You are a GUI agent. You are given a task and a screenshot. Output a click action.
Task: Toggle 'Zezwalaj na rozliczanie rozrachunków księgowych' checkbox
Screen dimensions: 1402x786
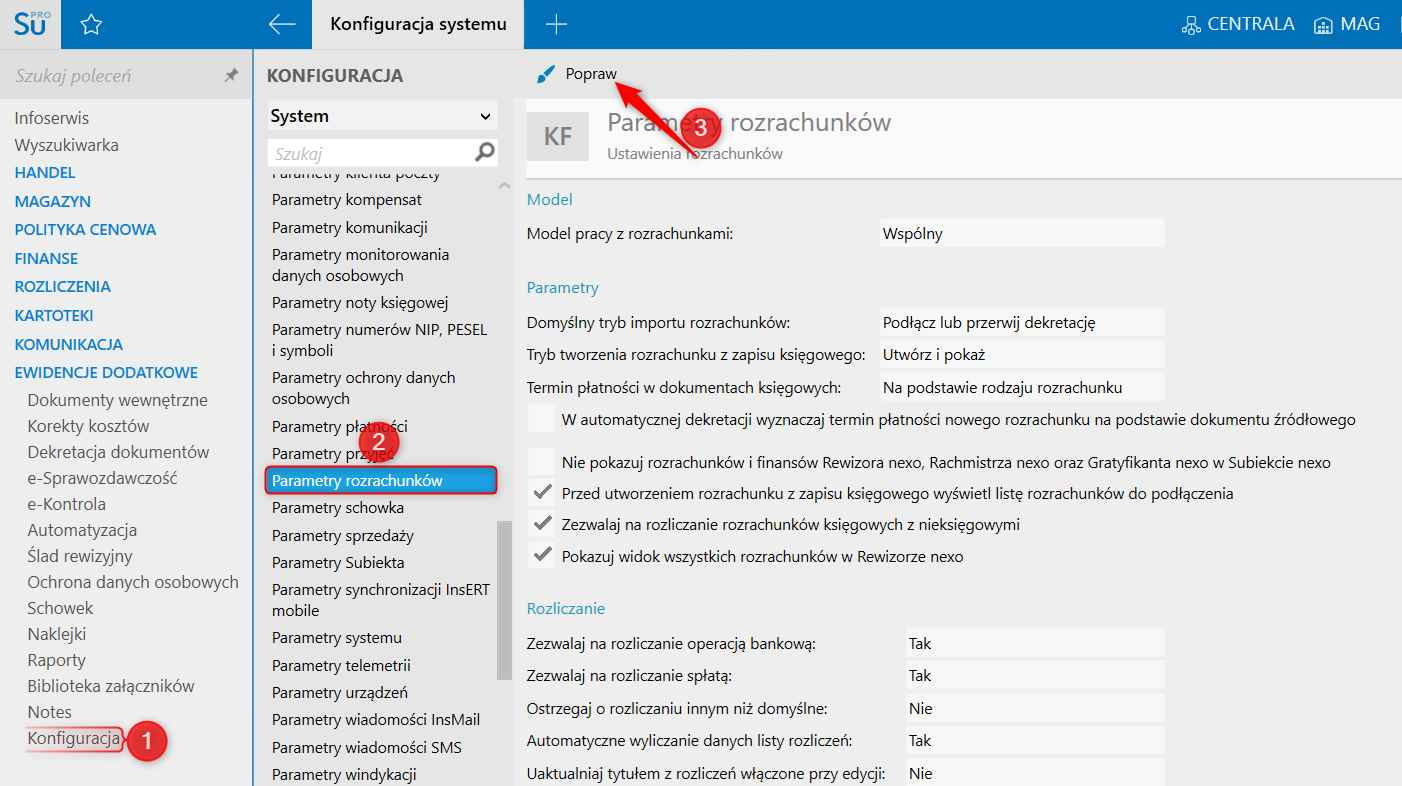pyautogui.click(x=541, y=524)
